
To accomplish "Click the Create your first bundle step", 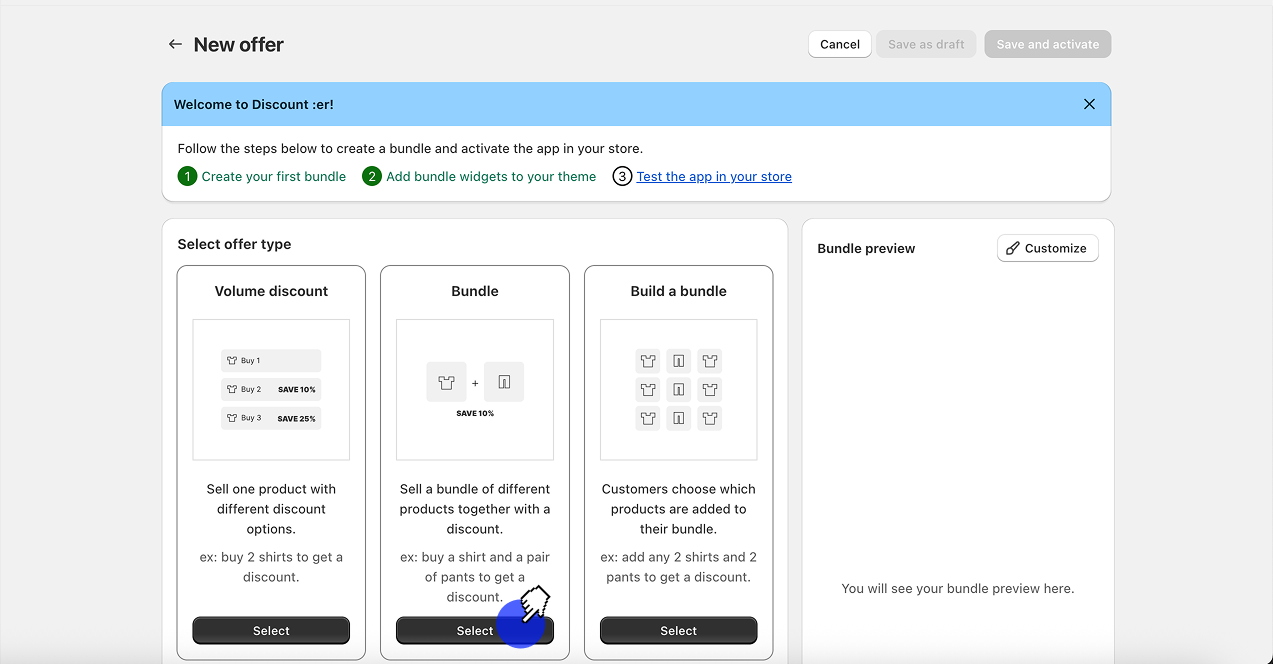I will click(273, 177).
